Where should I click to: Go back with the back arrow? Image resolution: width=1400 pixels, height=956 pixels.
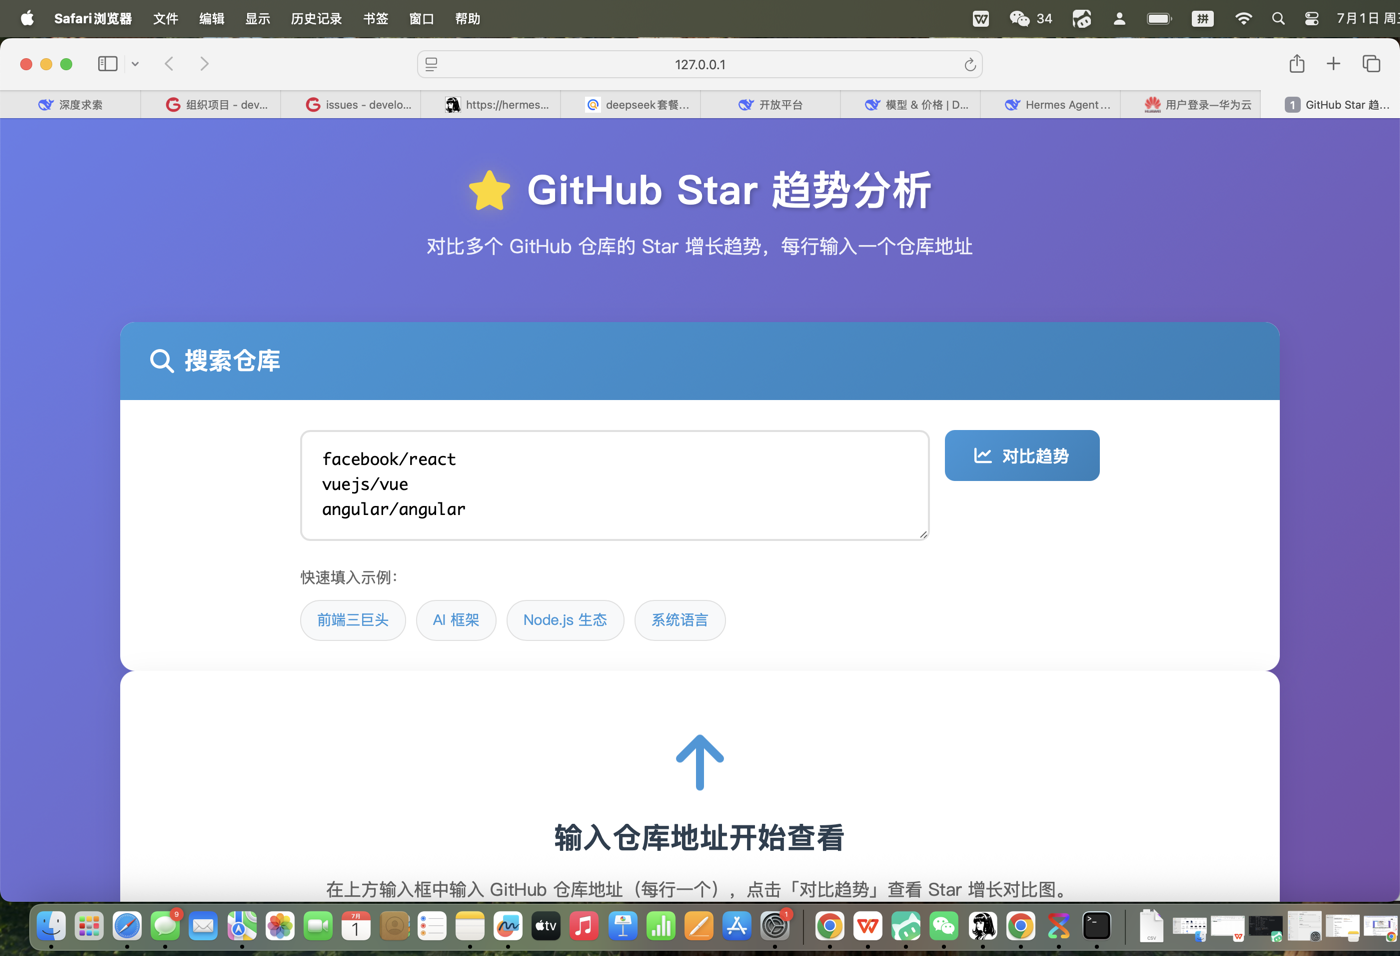point(169,64)
